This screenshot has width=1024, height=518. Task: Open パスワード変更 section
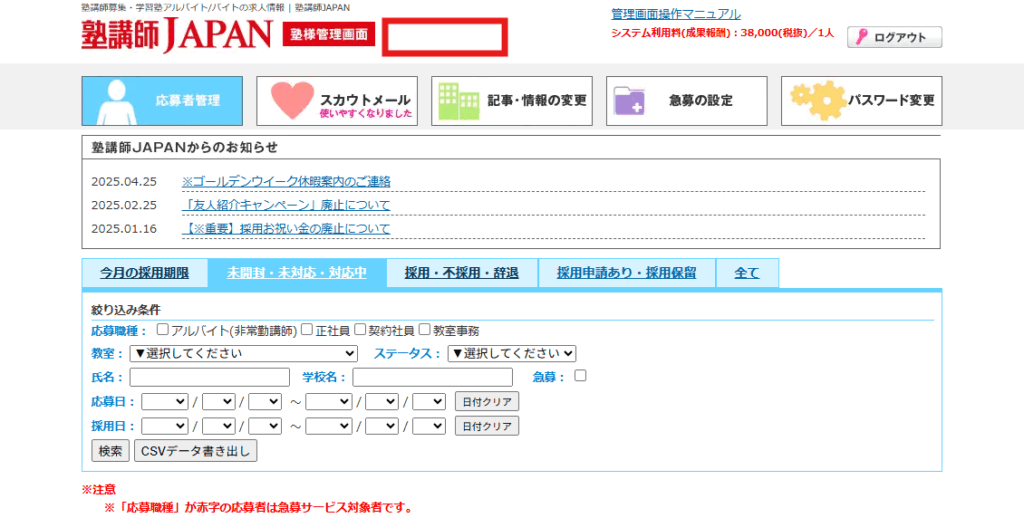[x=861, y=101]
